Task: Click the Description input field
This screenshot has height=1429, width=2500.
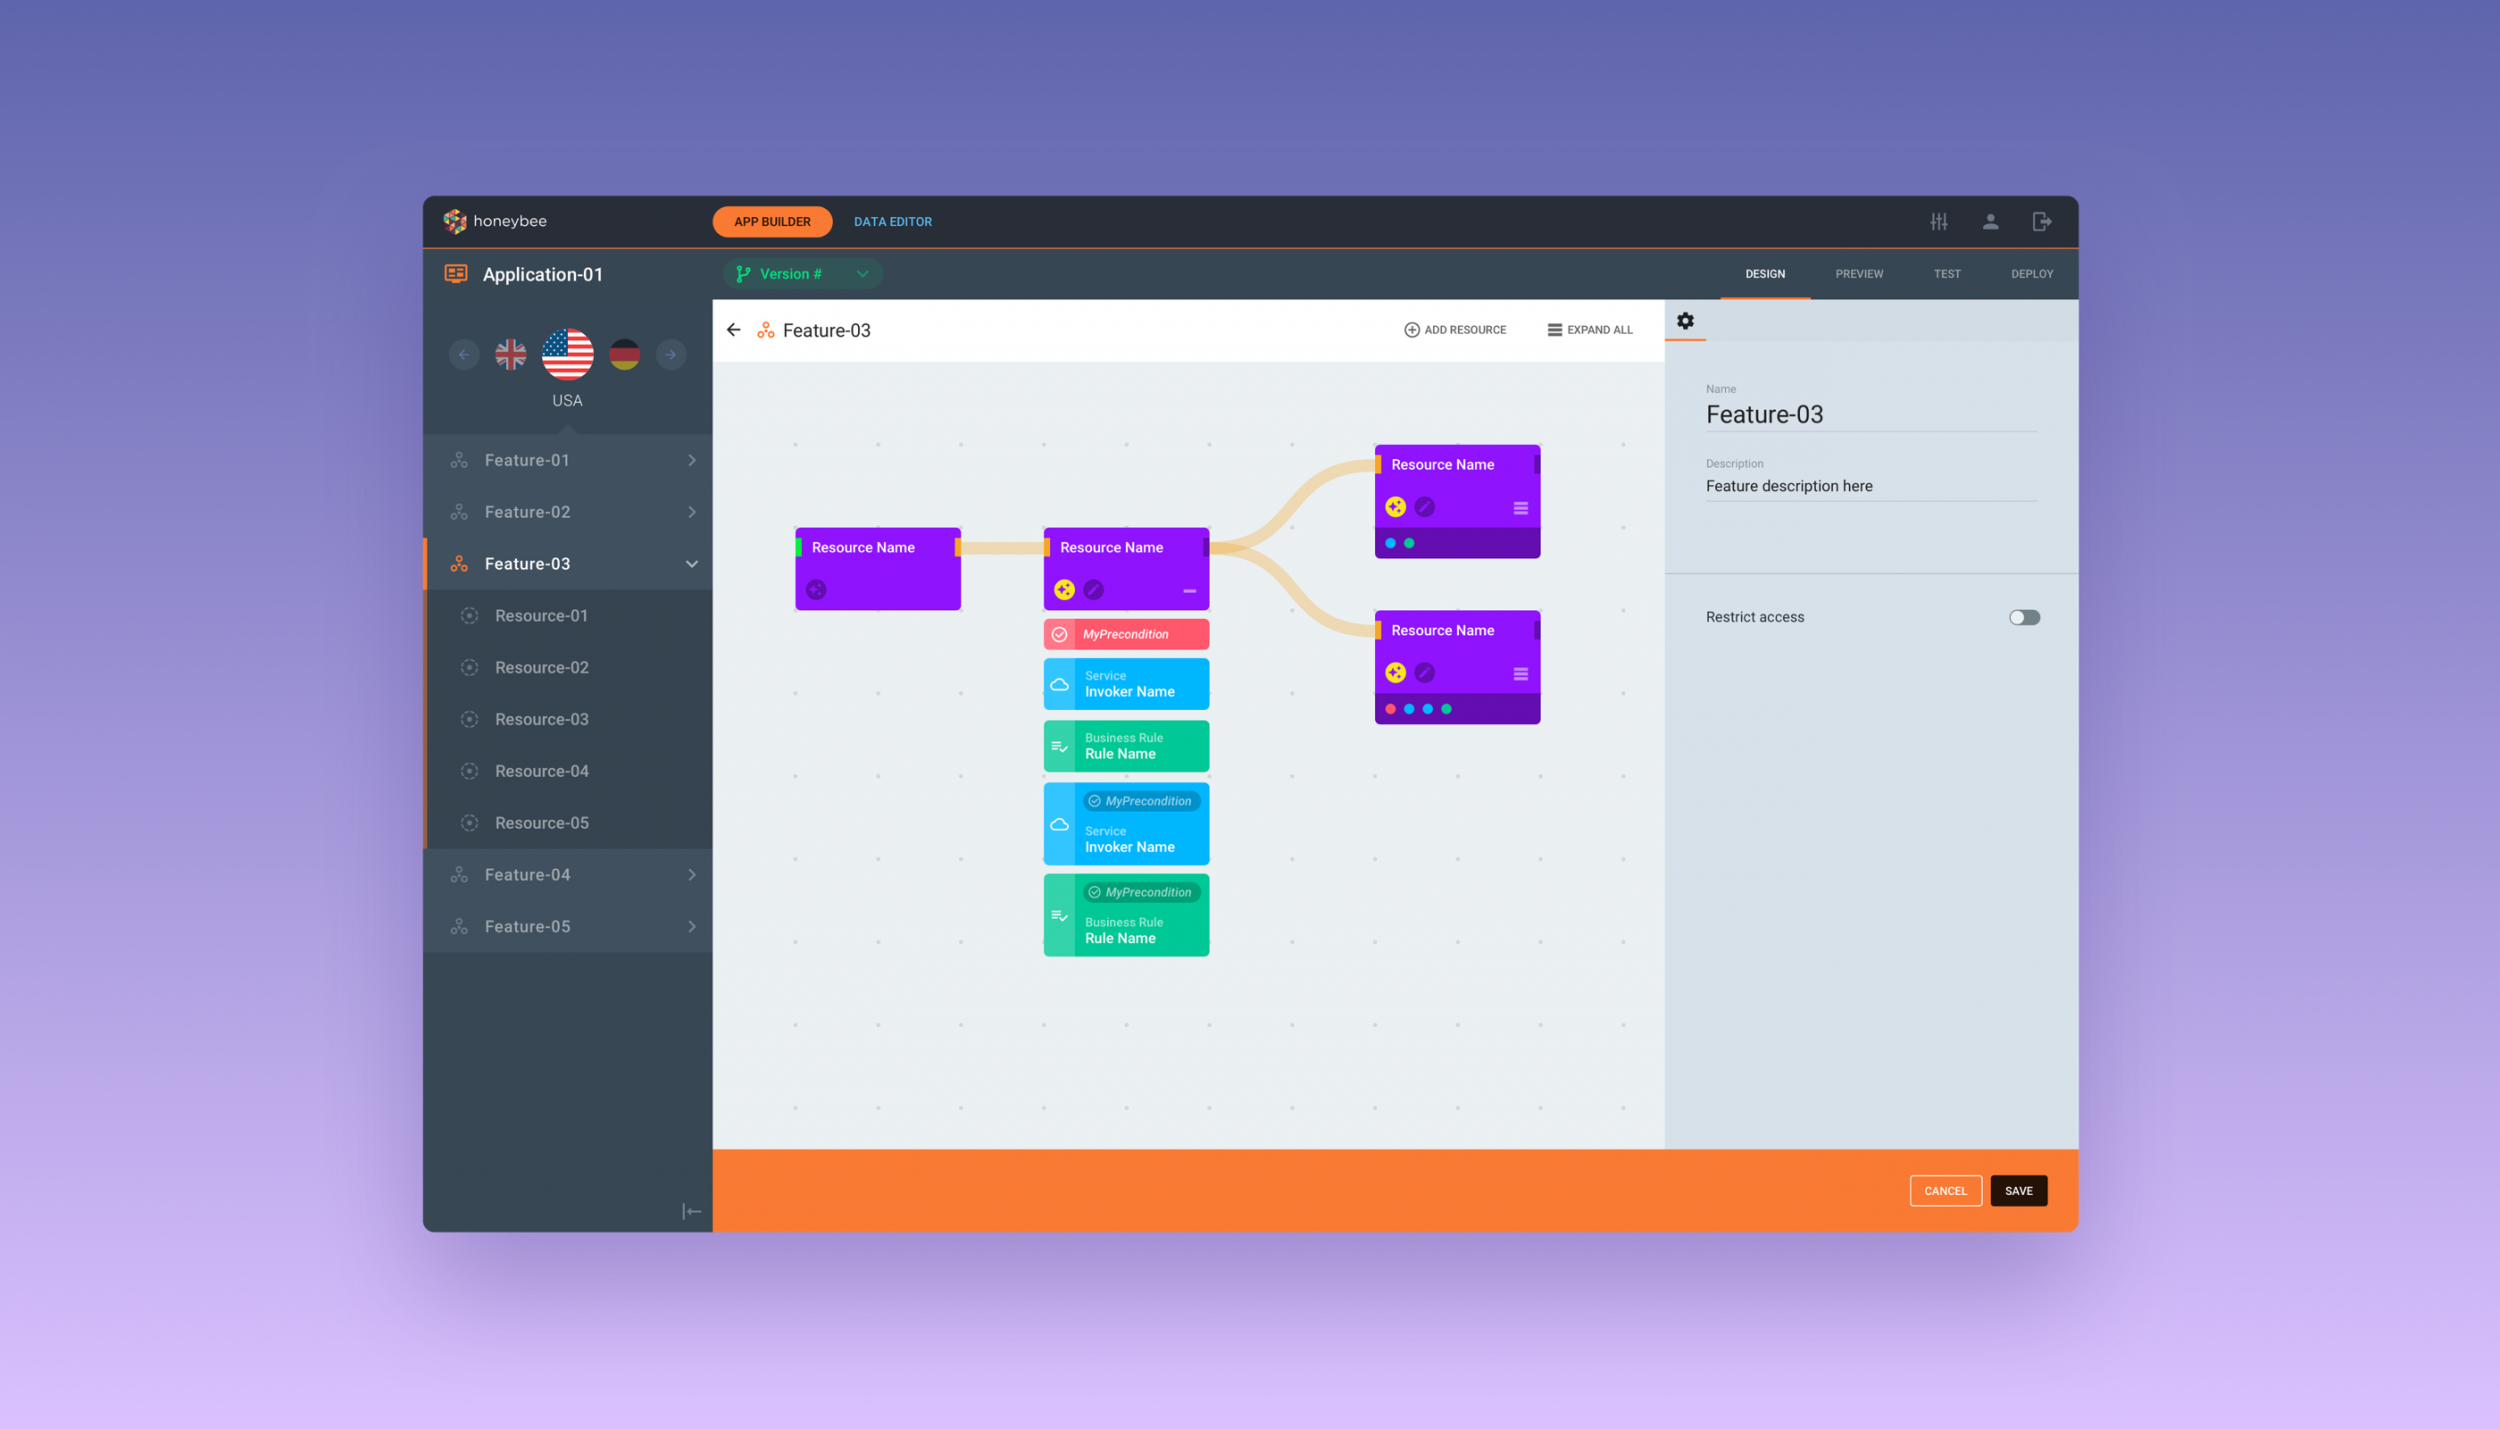Action: click(1870, 486)
